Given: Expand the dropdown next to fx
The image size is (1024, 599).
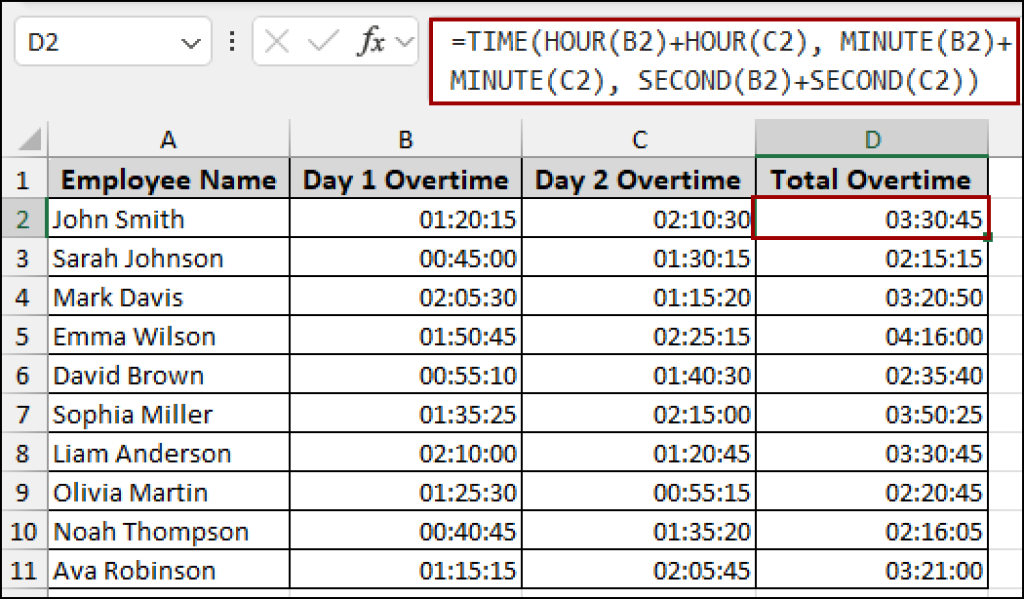Looking at the screenshot, I should pos(404,42).
